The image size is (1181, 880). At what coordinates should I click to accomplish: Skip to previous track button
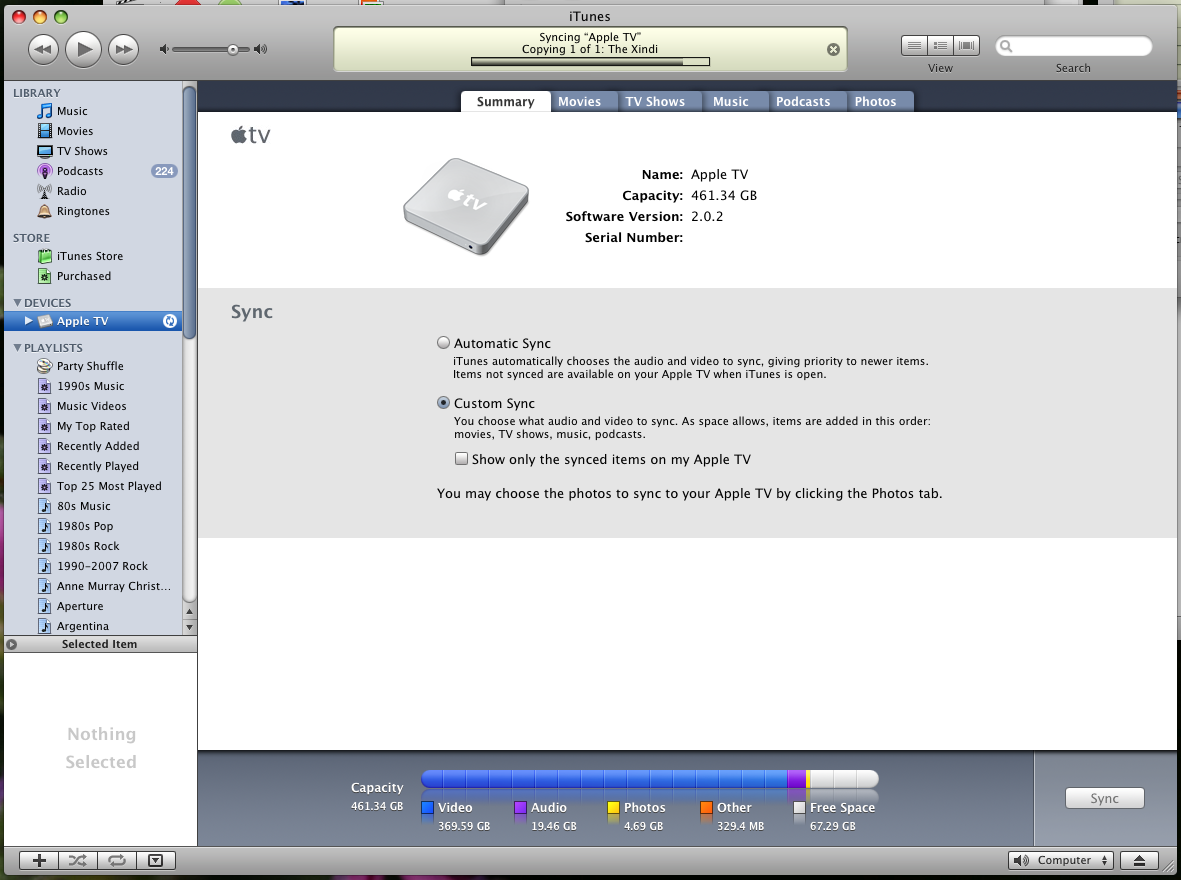point(43,50)
